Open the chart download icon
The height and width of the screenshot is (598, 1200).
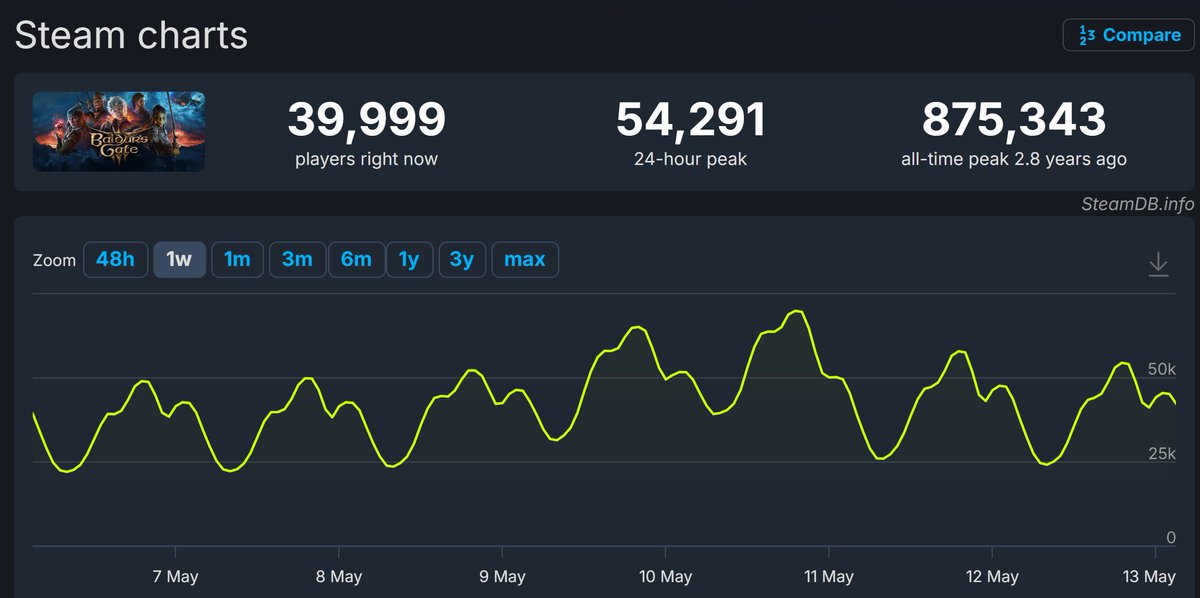1158,265
